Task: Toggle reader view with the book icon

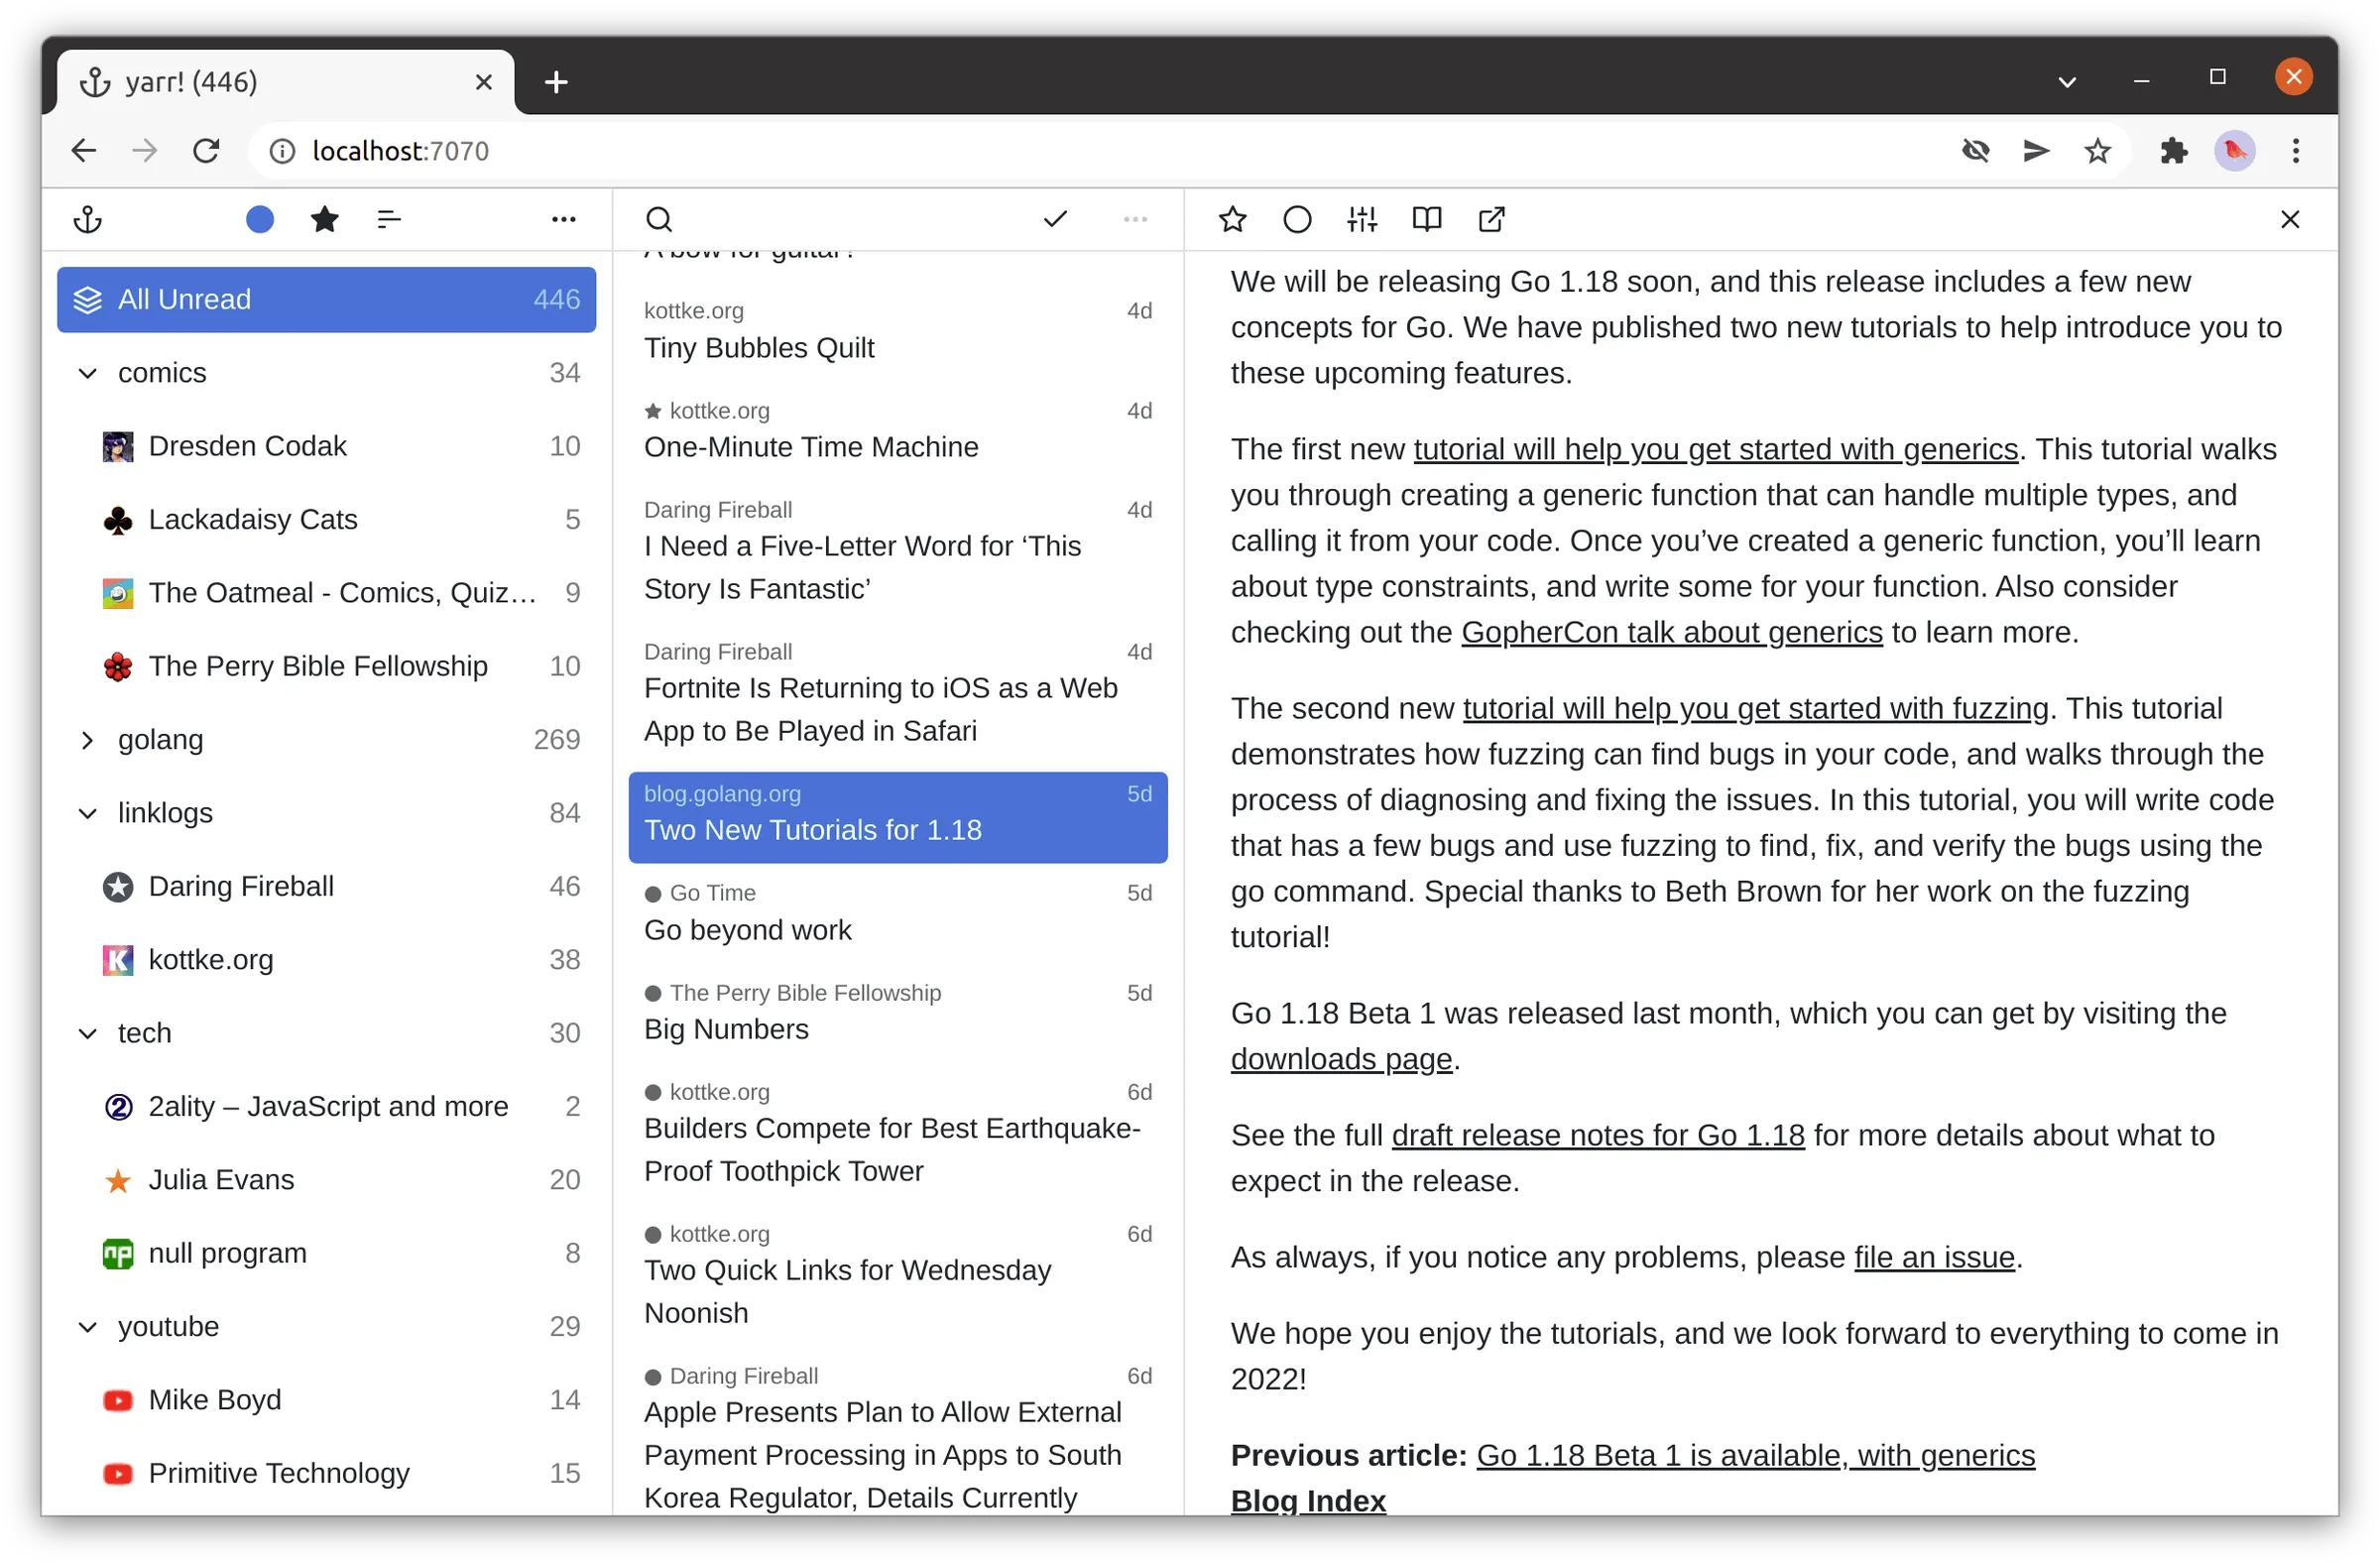Action: tap(1426, 219)
